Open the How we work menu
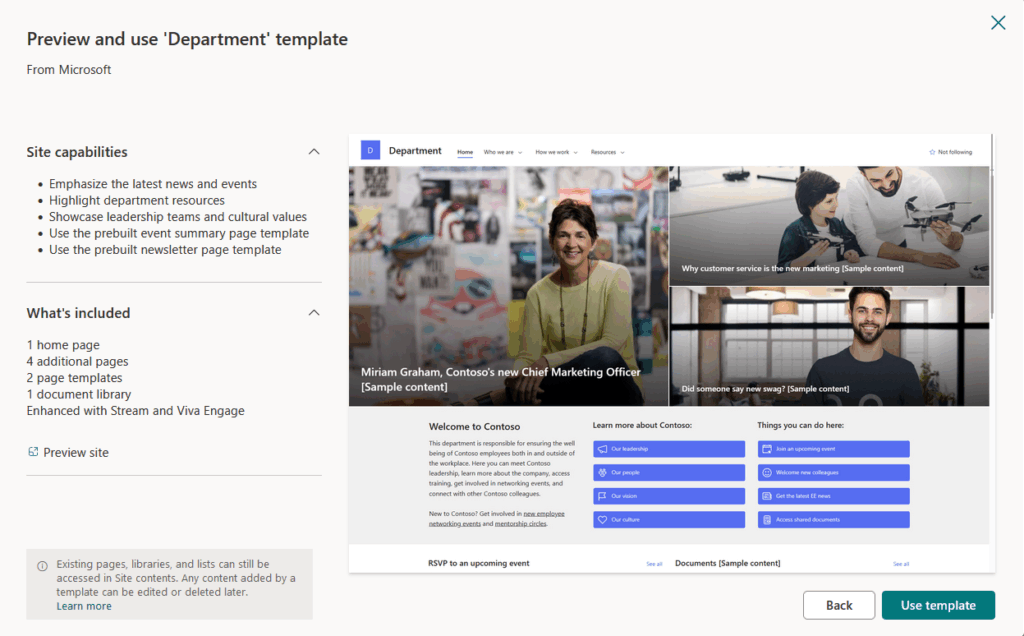 click(556, 152)
